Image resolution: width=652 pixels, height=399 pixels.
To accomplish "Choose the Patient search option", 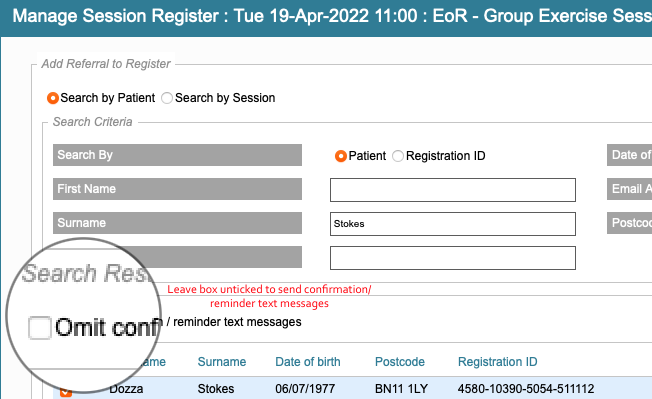I will tap(341, 156).
